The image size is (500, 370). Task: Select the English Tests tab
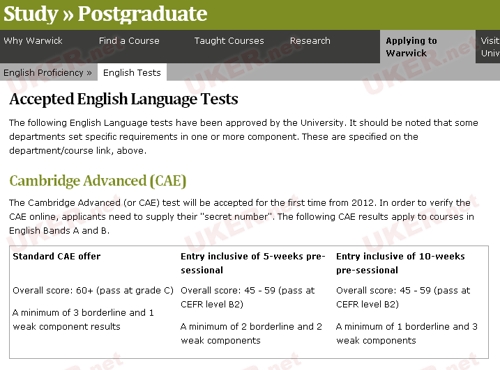[132, 72]
